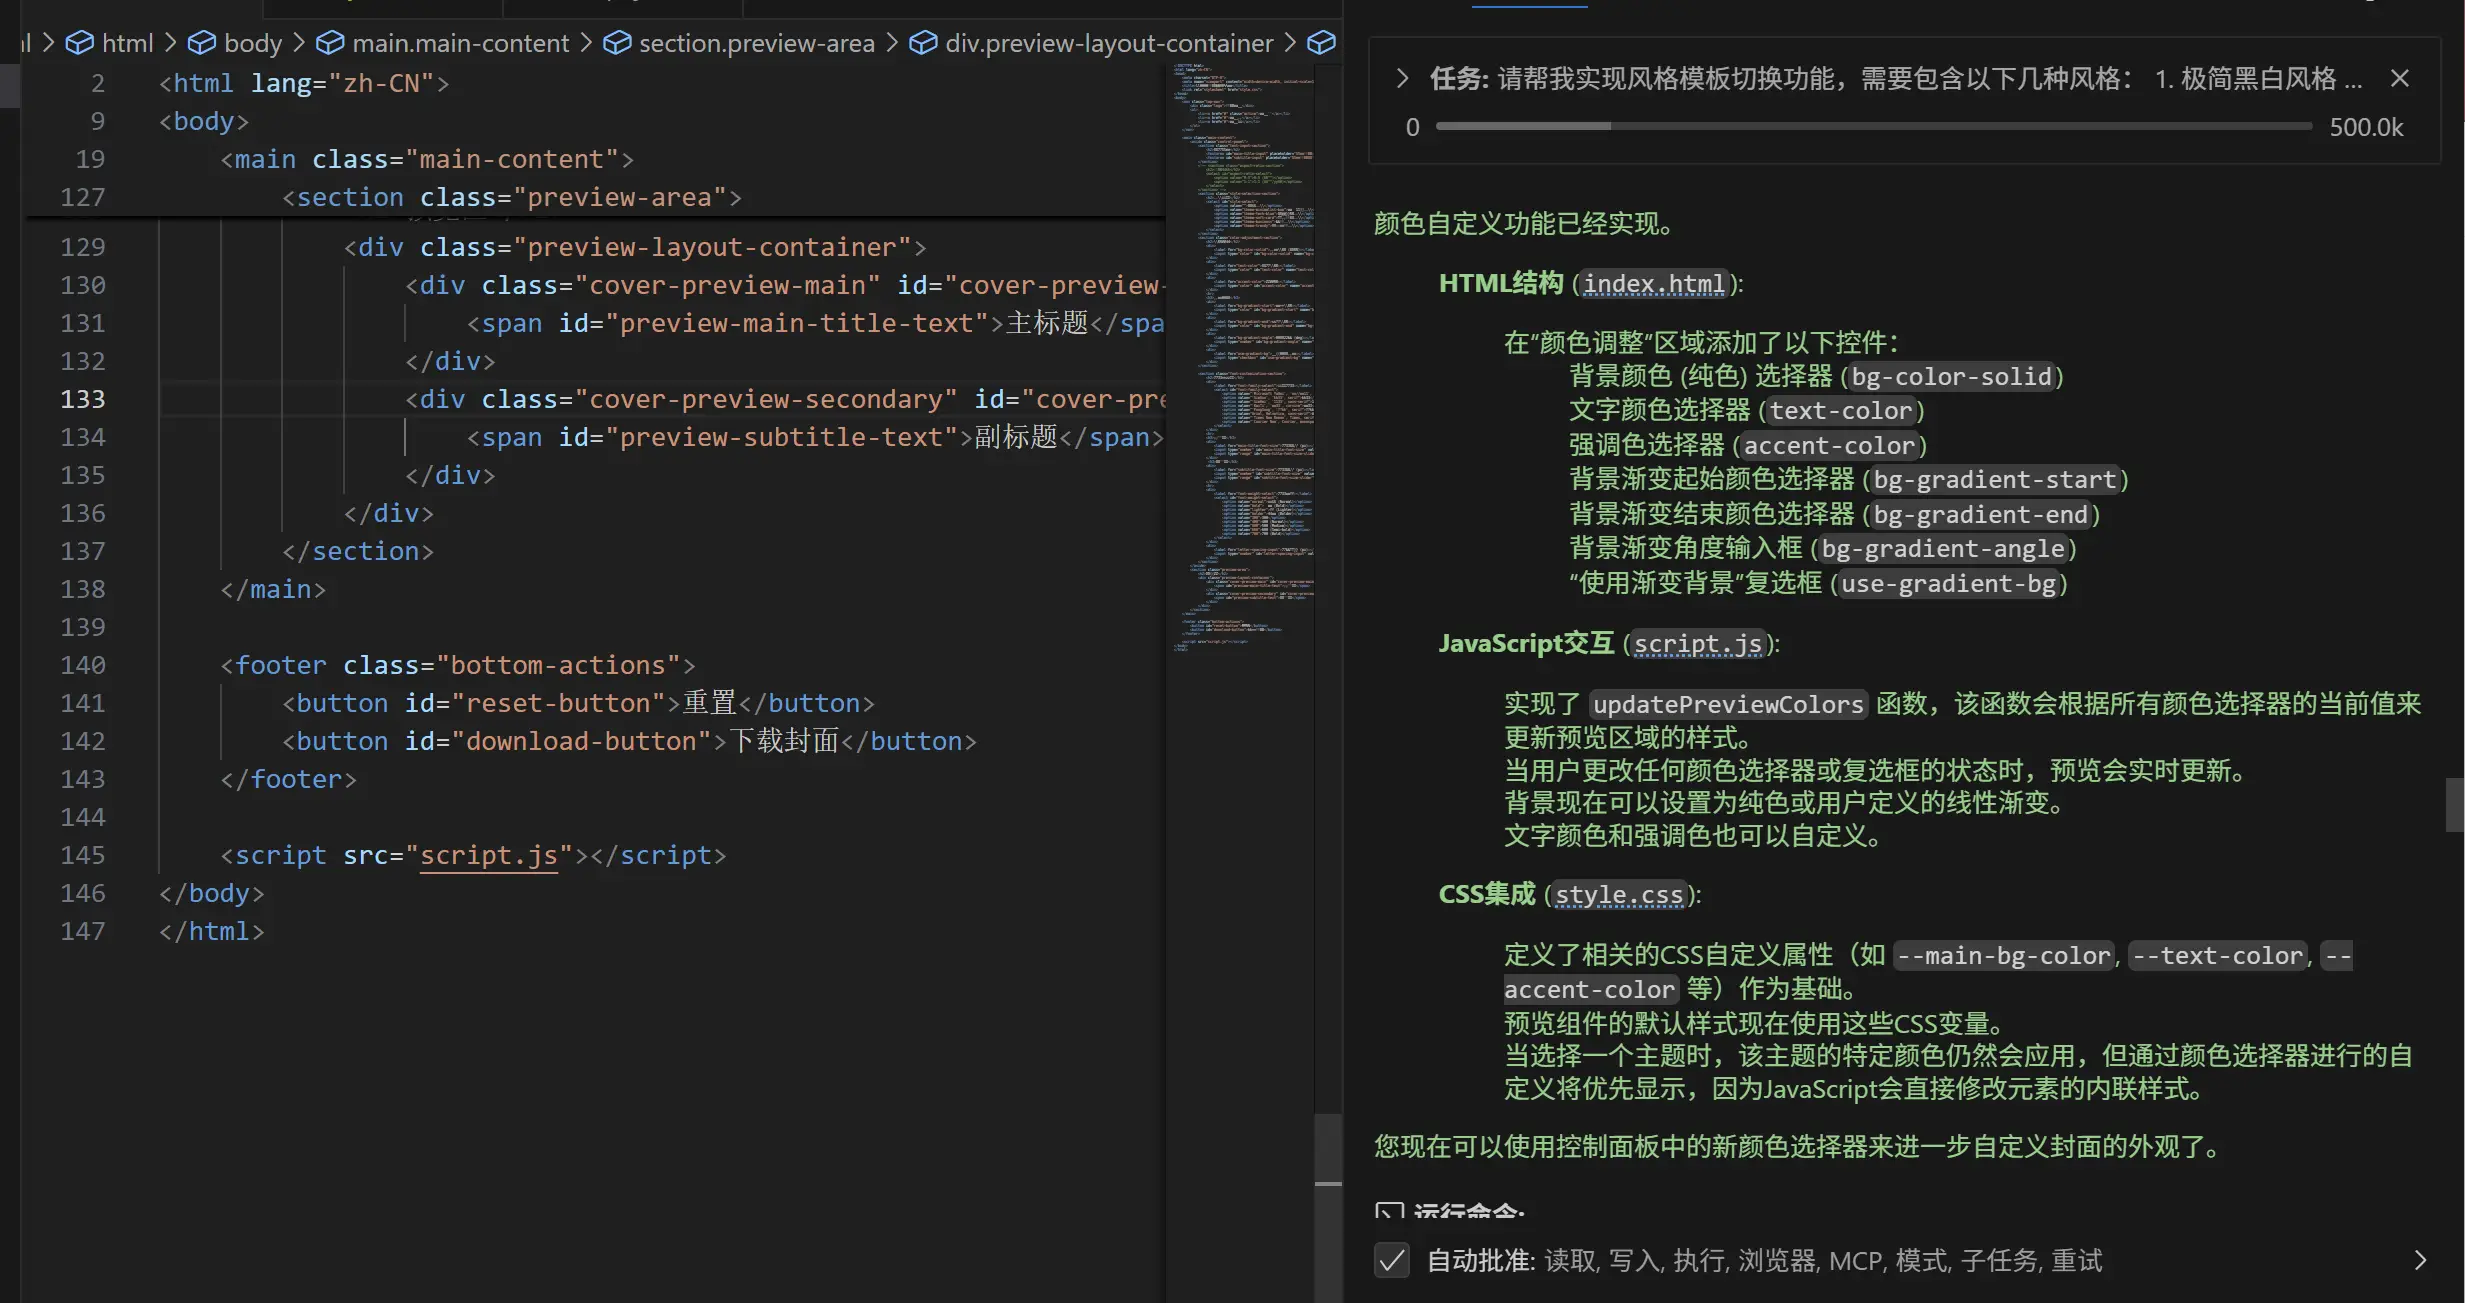
Task: Open the style.css link in chat
Action: pyautogui.click(x=1619, y=895)
